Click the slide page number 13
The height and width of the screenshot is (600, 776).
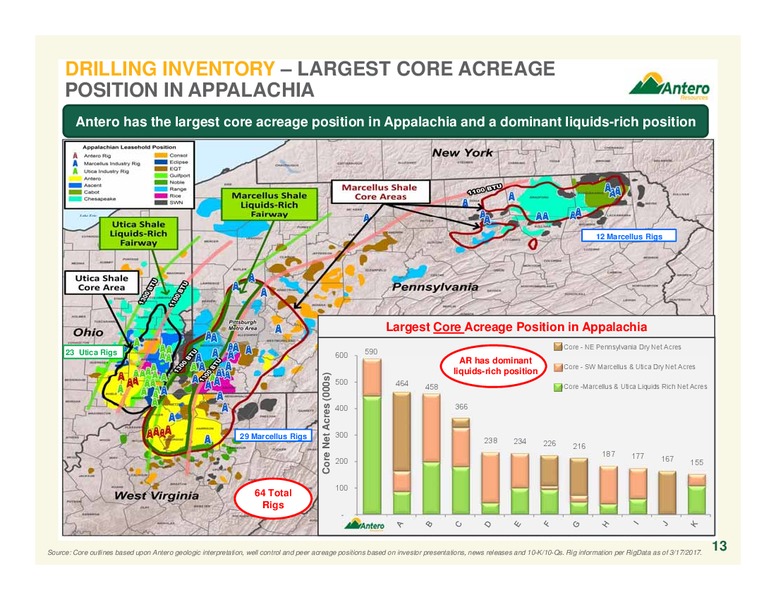click(x=720, y=546)
